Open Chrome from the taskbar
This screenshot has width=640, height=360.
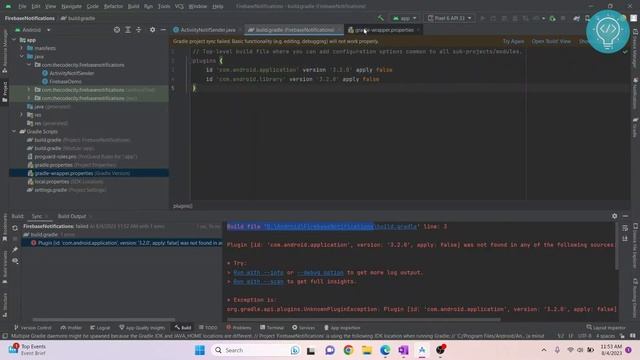tap(348, 350)
